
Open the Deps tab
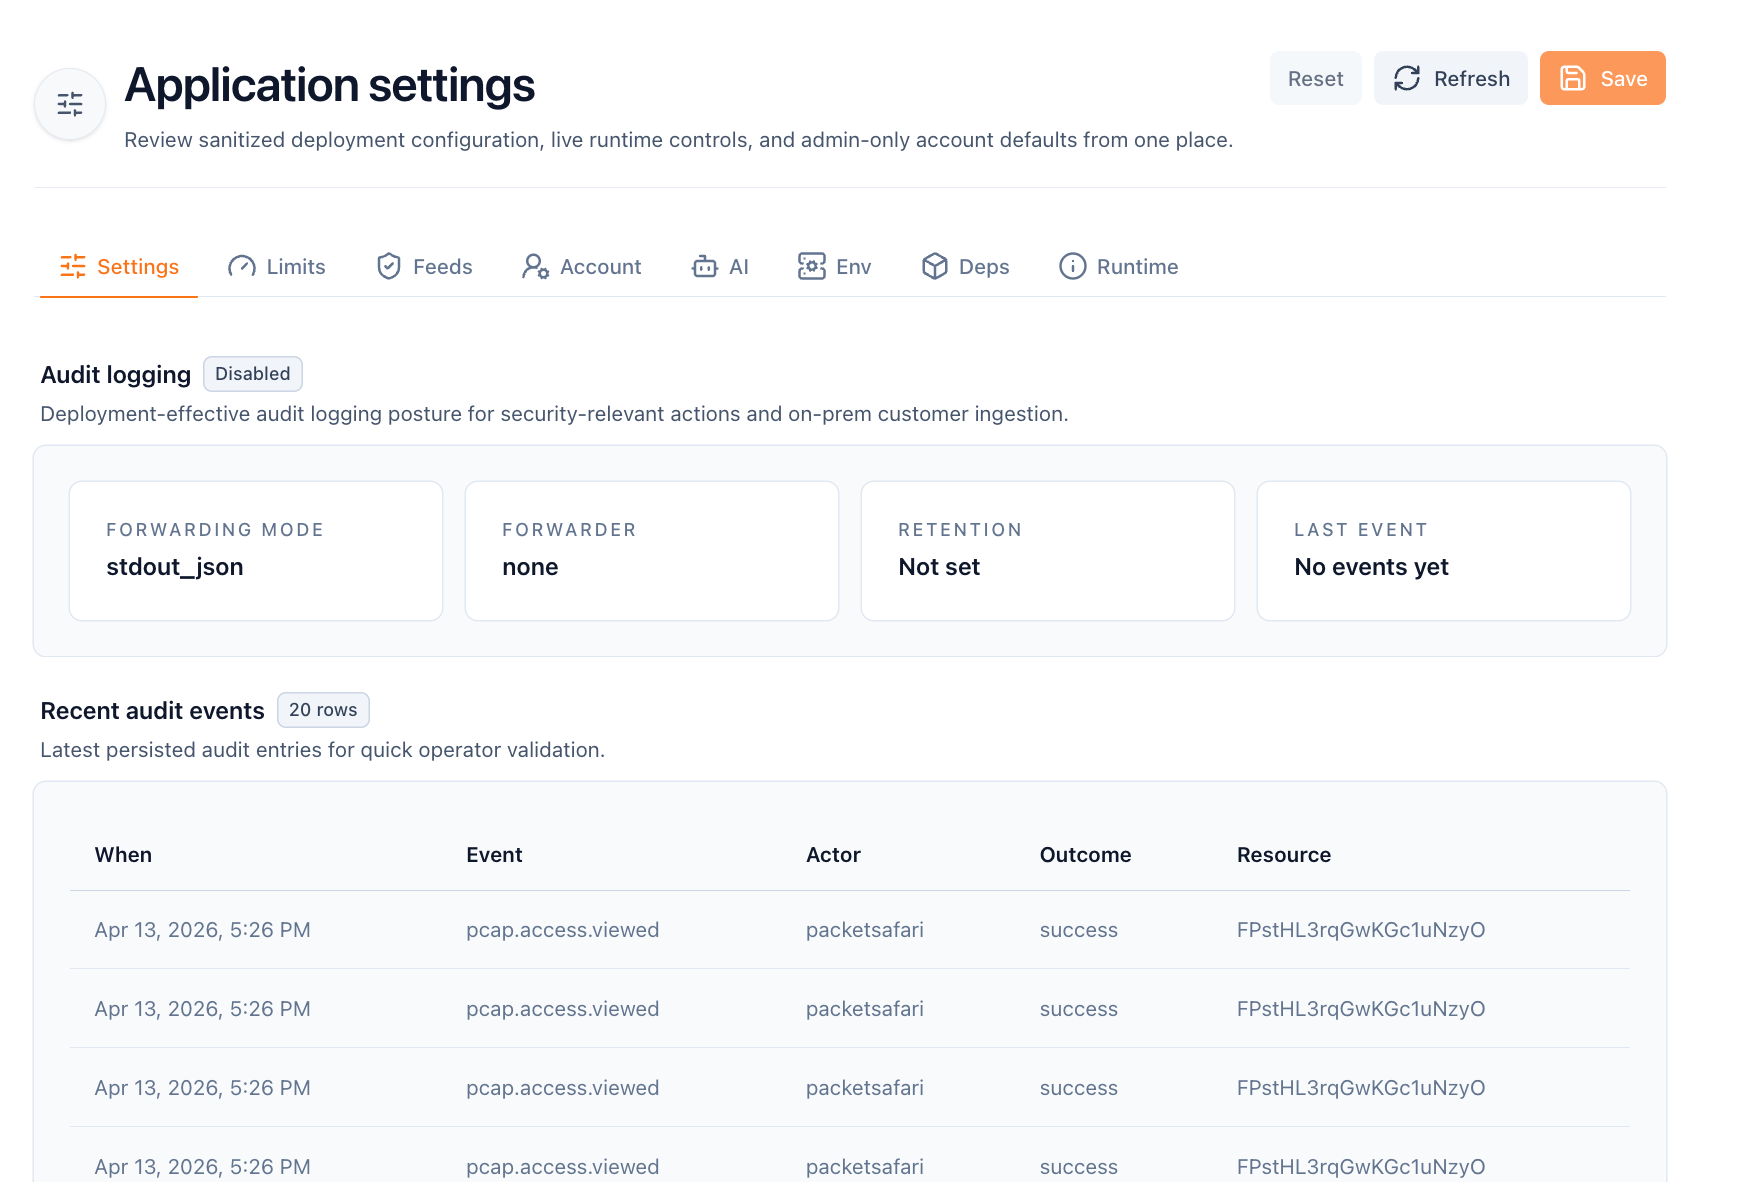[x=965, y=267]
